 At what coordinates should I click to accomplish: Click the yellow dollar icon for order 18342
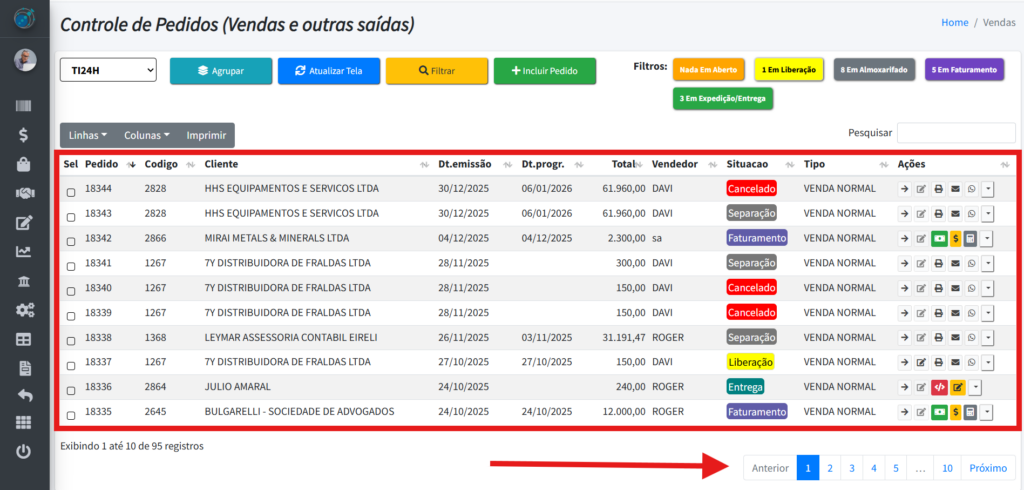pos(955,238)
